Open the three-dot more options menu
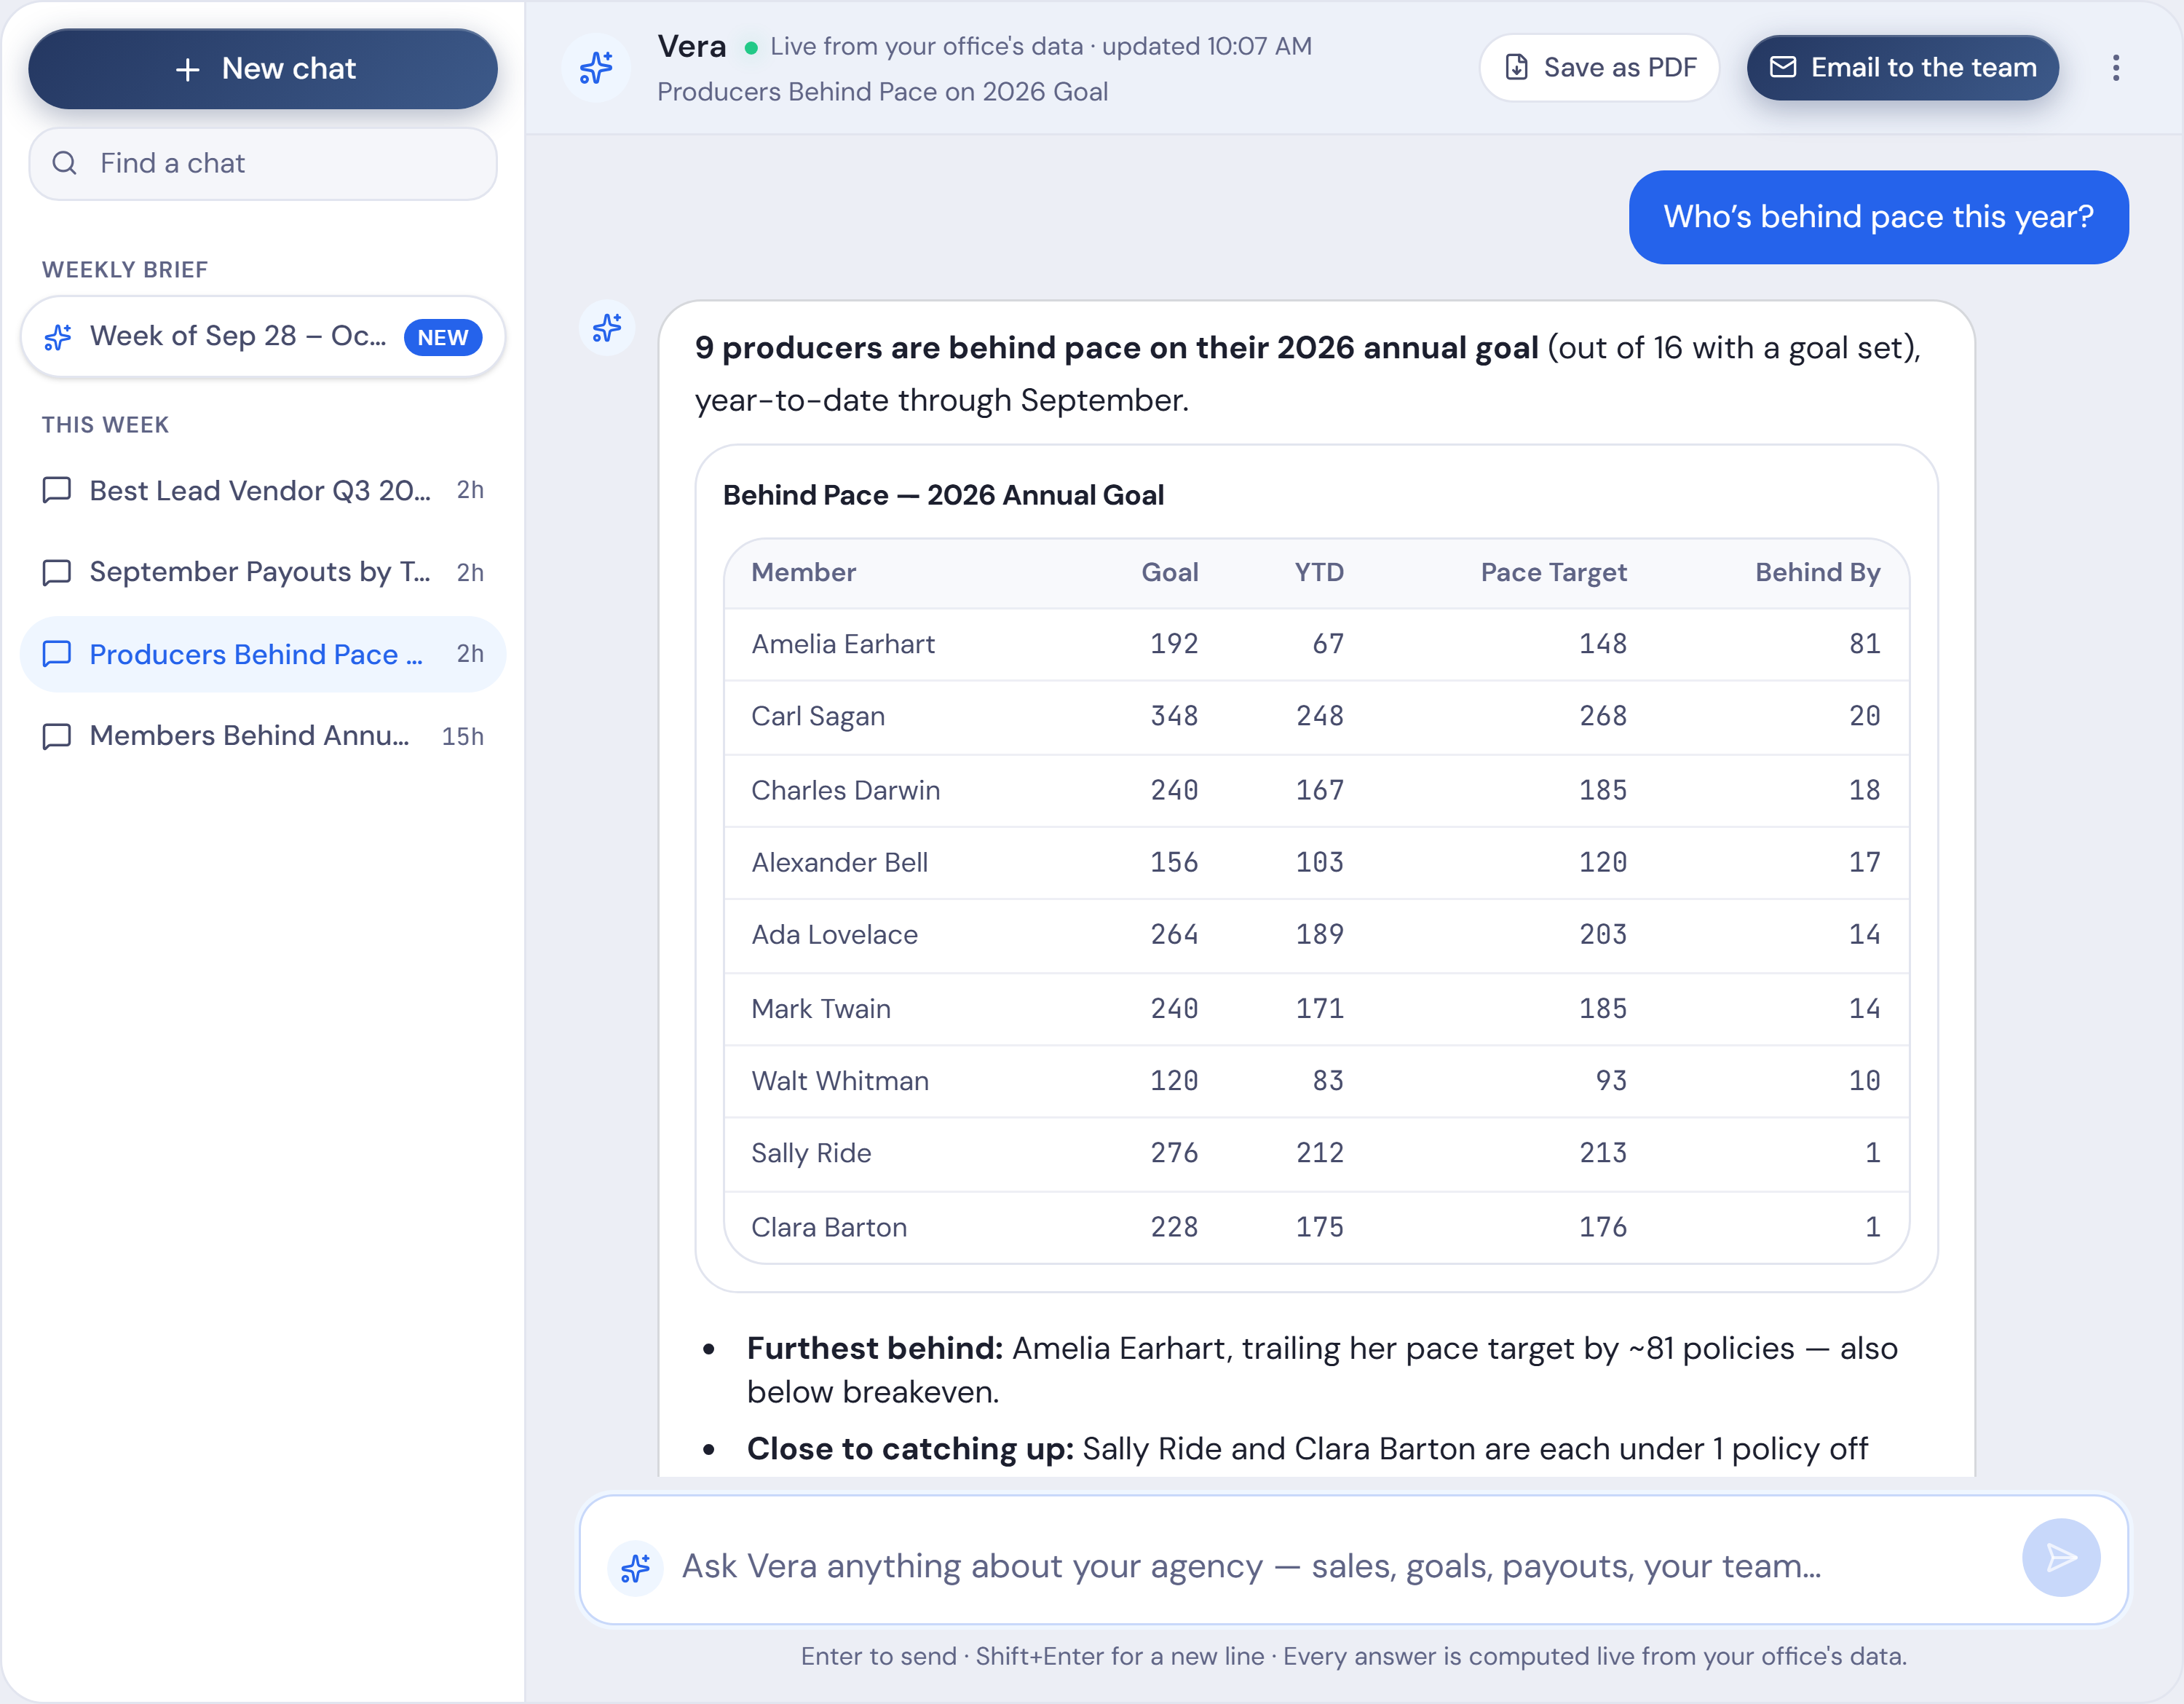The image size is (2184, 1704). coord(2115,68)
